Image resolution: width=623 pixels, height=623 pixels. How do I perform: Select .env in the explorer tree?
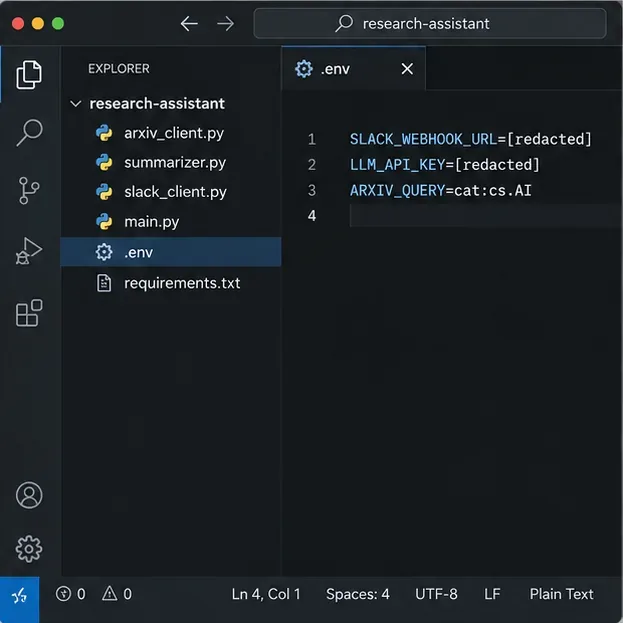point(171,252)
